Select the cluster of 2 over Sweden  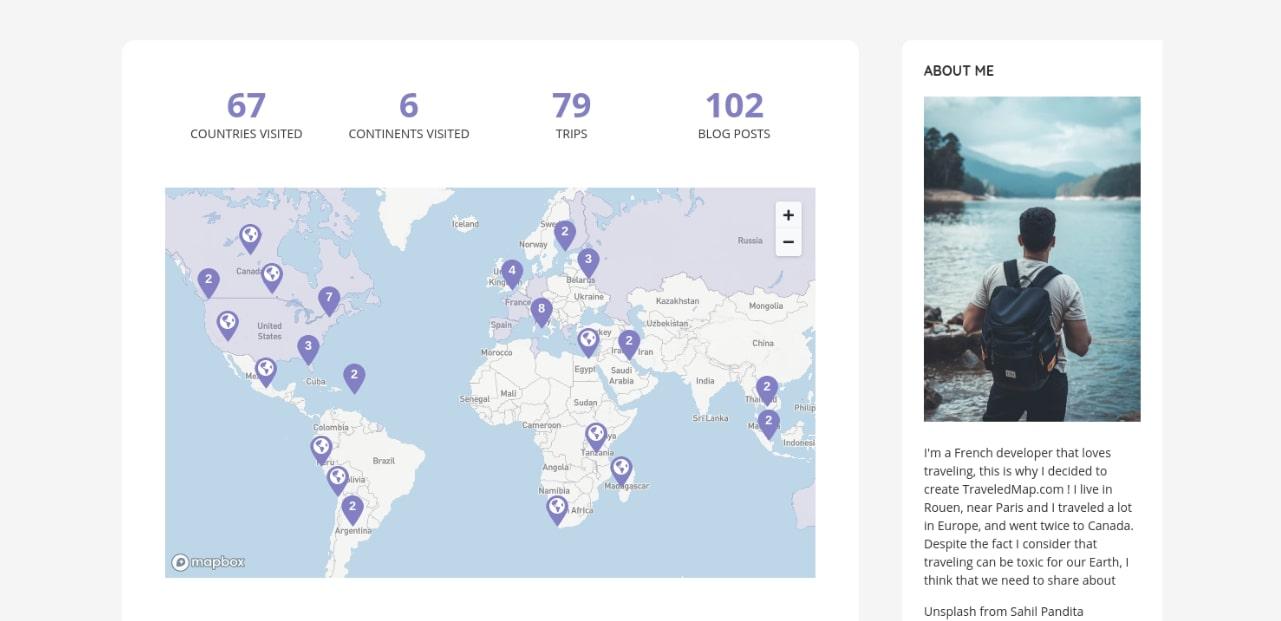tap(565, 234)
